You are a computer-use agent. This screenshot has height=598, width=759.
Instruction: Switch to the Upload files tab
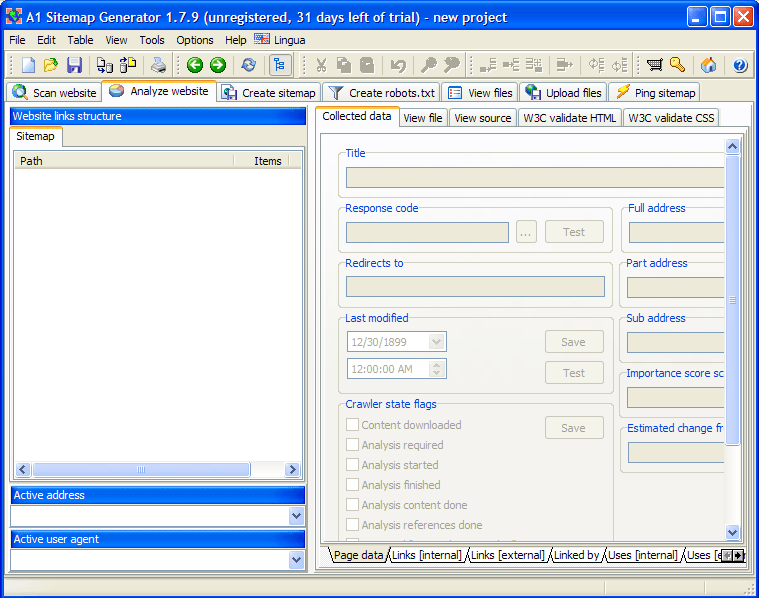(563, 92)
